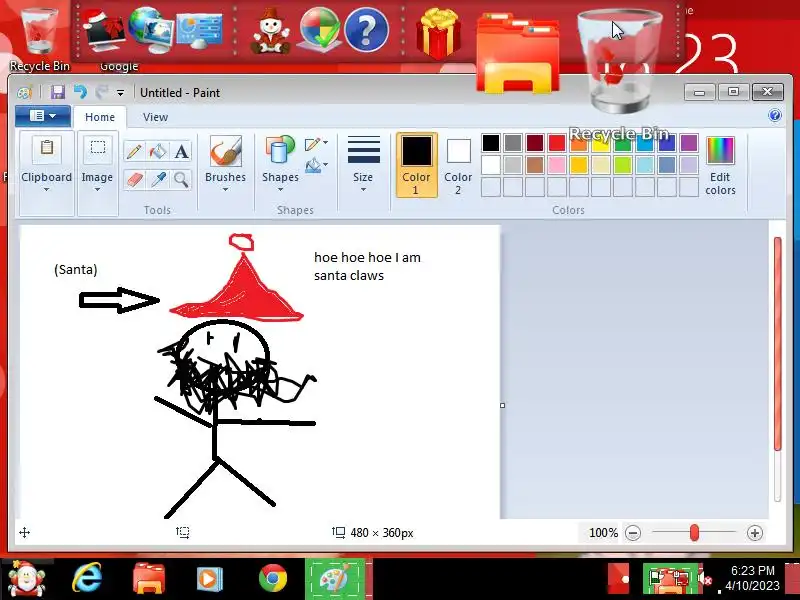800x600 pixels.
Task: Expand the Clipboard group dropdown arrow
Action: (46, 190)
